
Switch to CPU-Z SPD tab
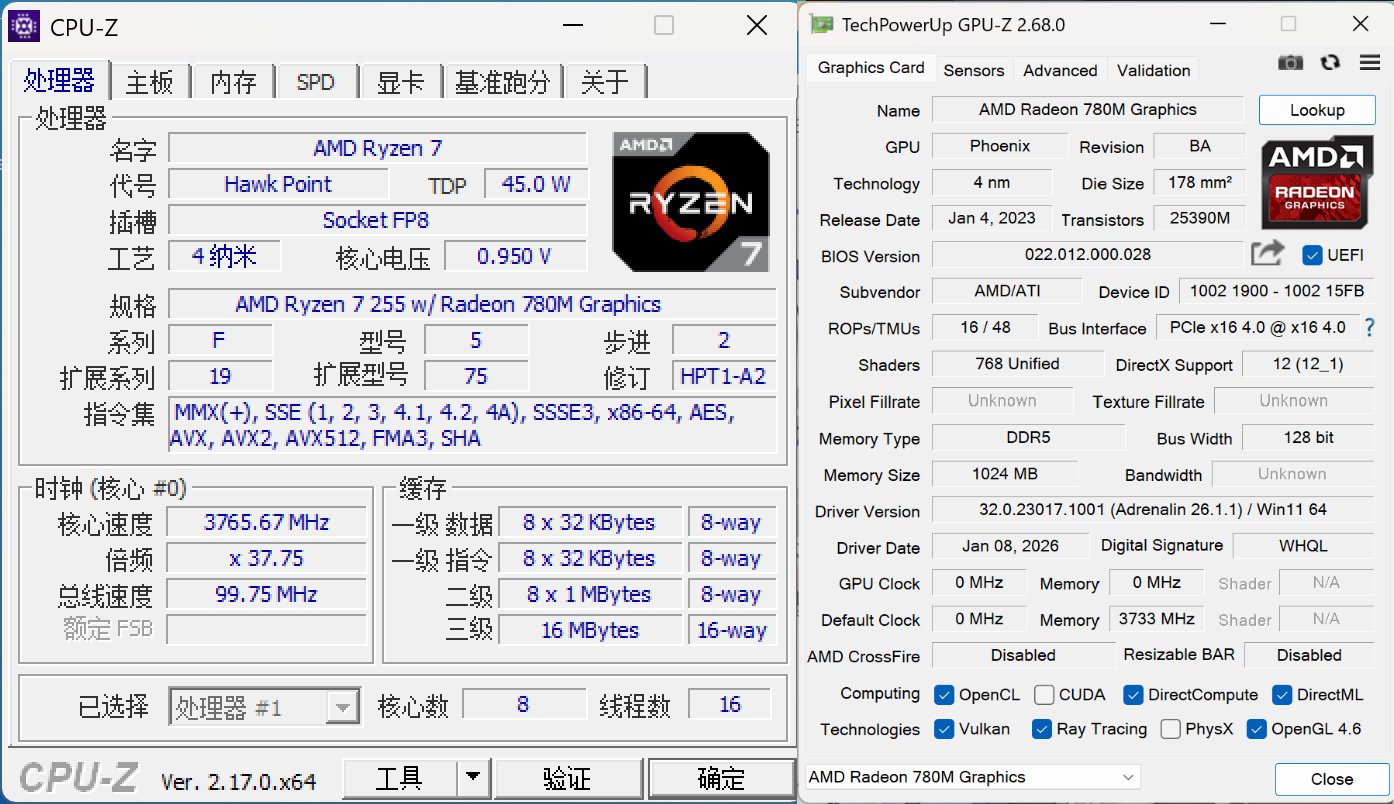pos(316,82)
